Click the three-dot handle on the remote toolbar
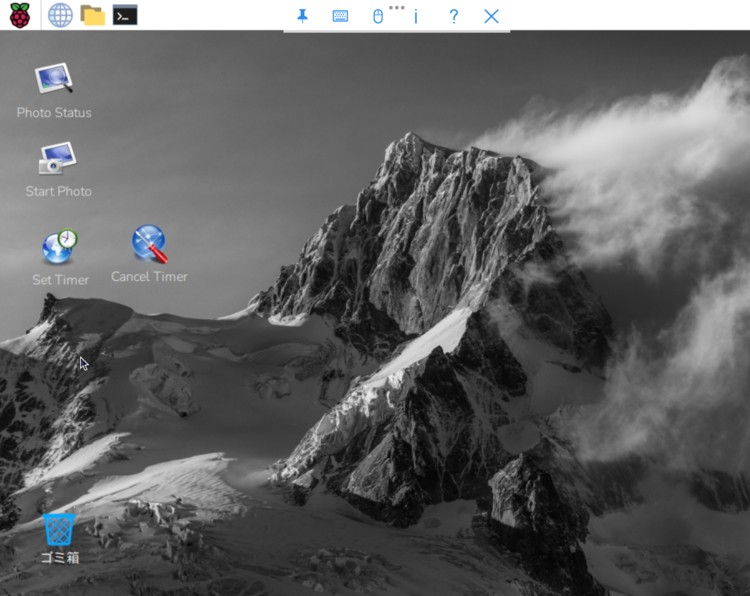The width and height of the screenshot is (750, 596). pyautogui.click(x=397, y=7)
